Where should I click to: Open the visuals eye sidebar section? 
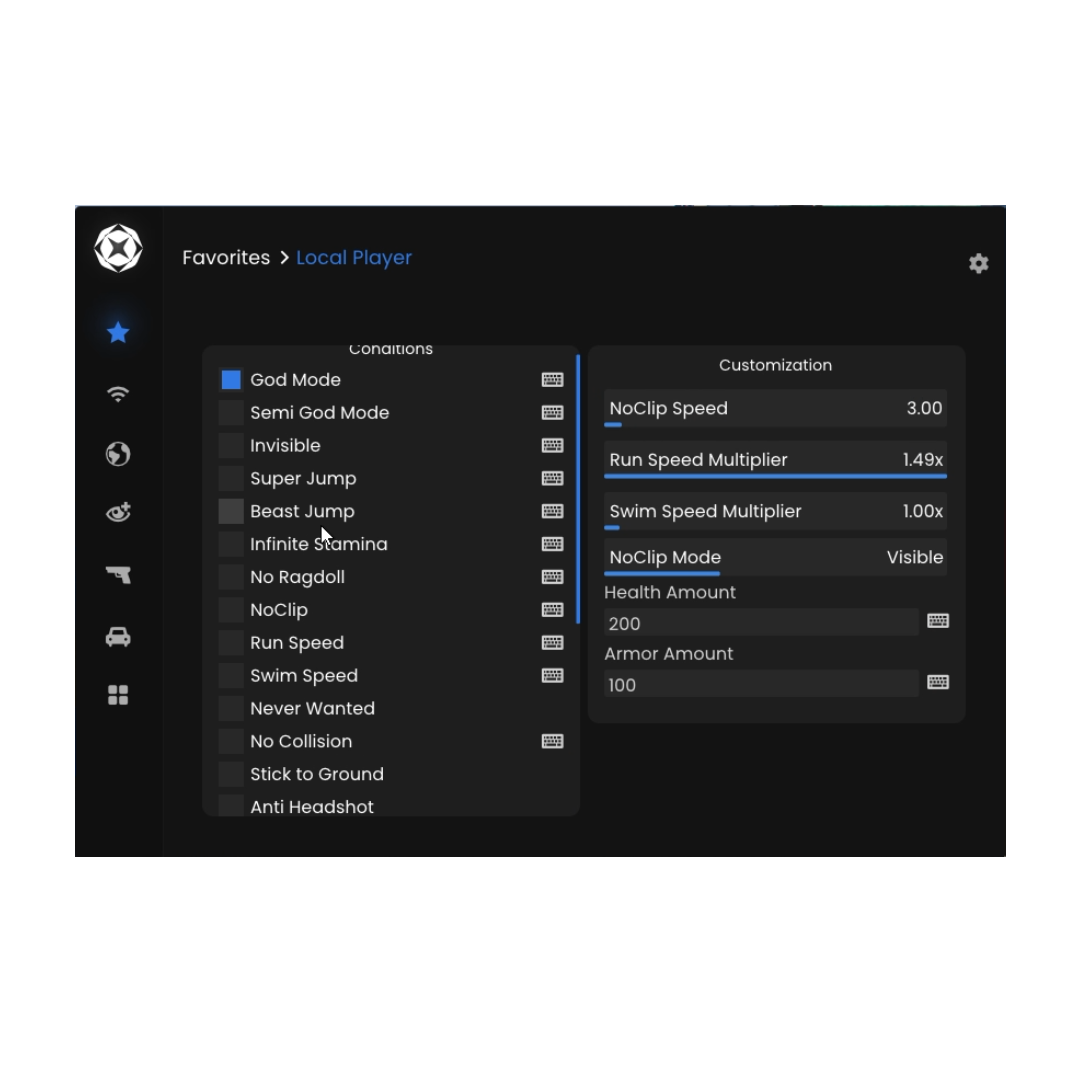point(118,513)
